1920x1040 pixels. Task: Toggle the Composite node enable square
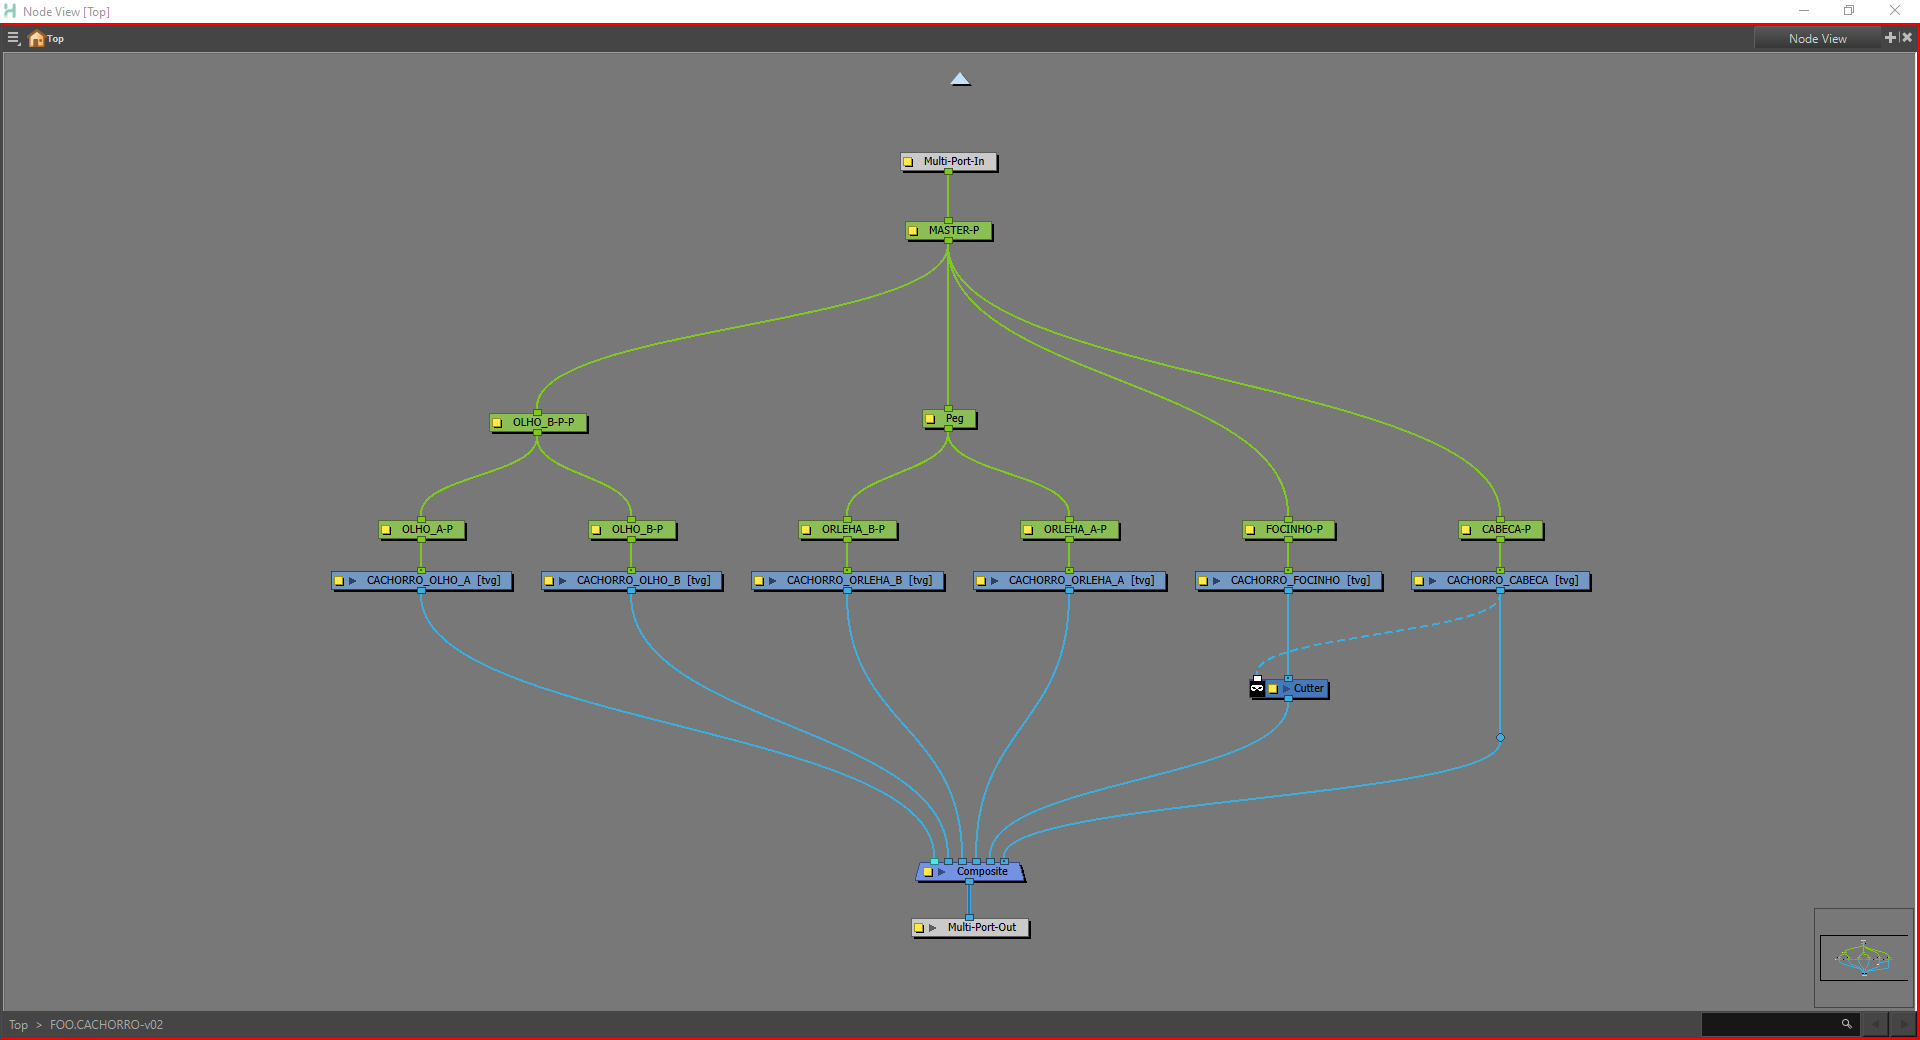click(x=928, y=872)
